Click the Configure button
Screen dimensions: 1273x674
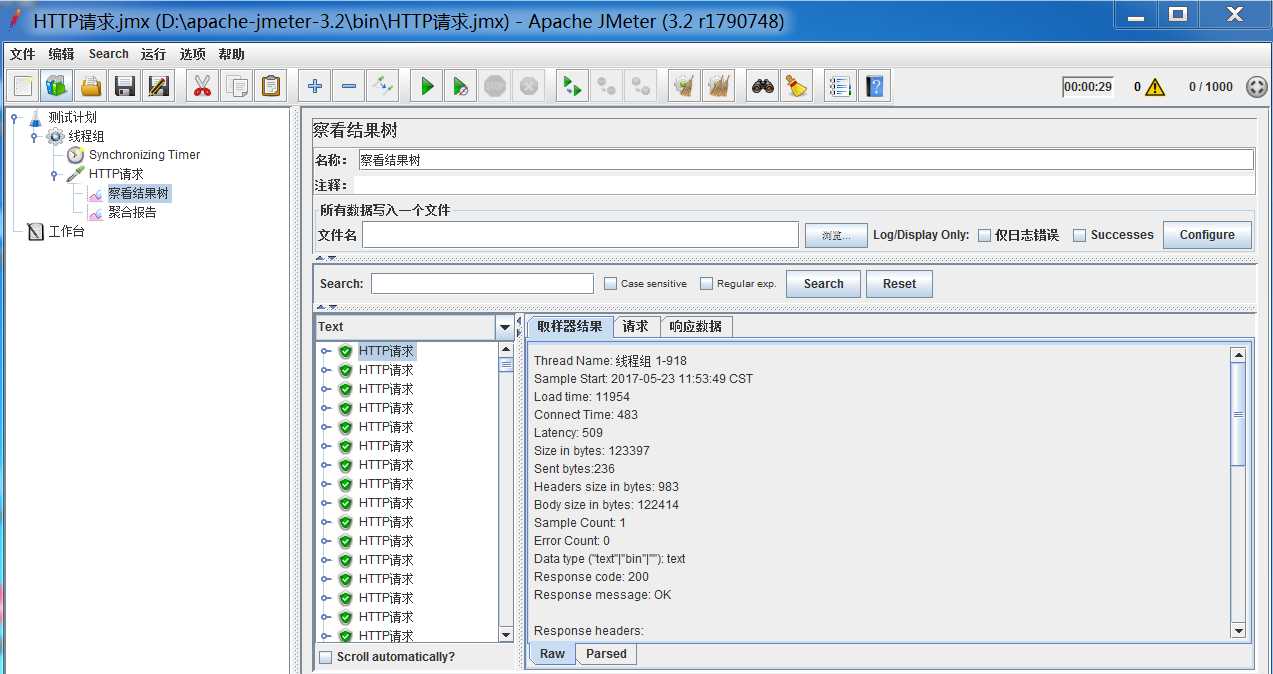[x=1207, y=235]
